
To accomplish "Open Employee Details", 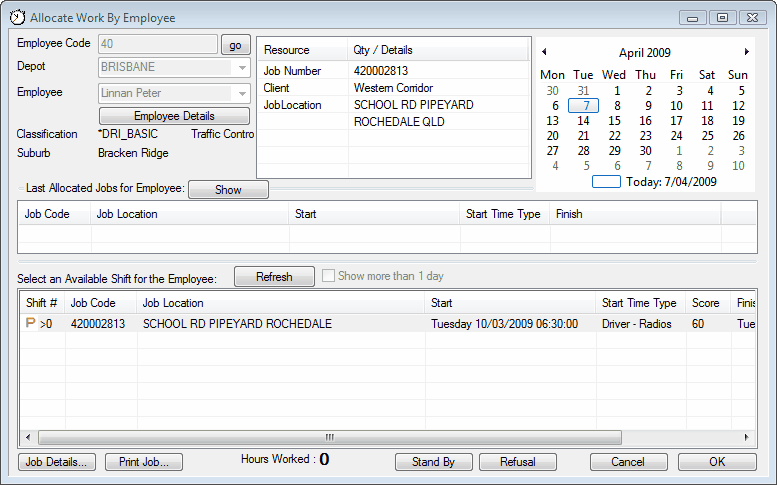I will click(174, 116).
